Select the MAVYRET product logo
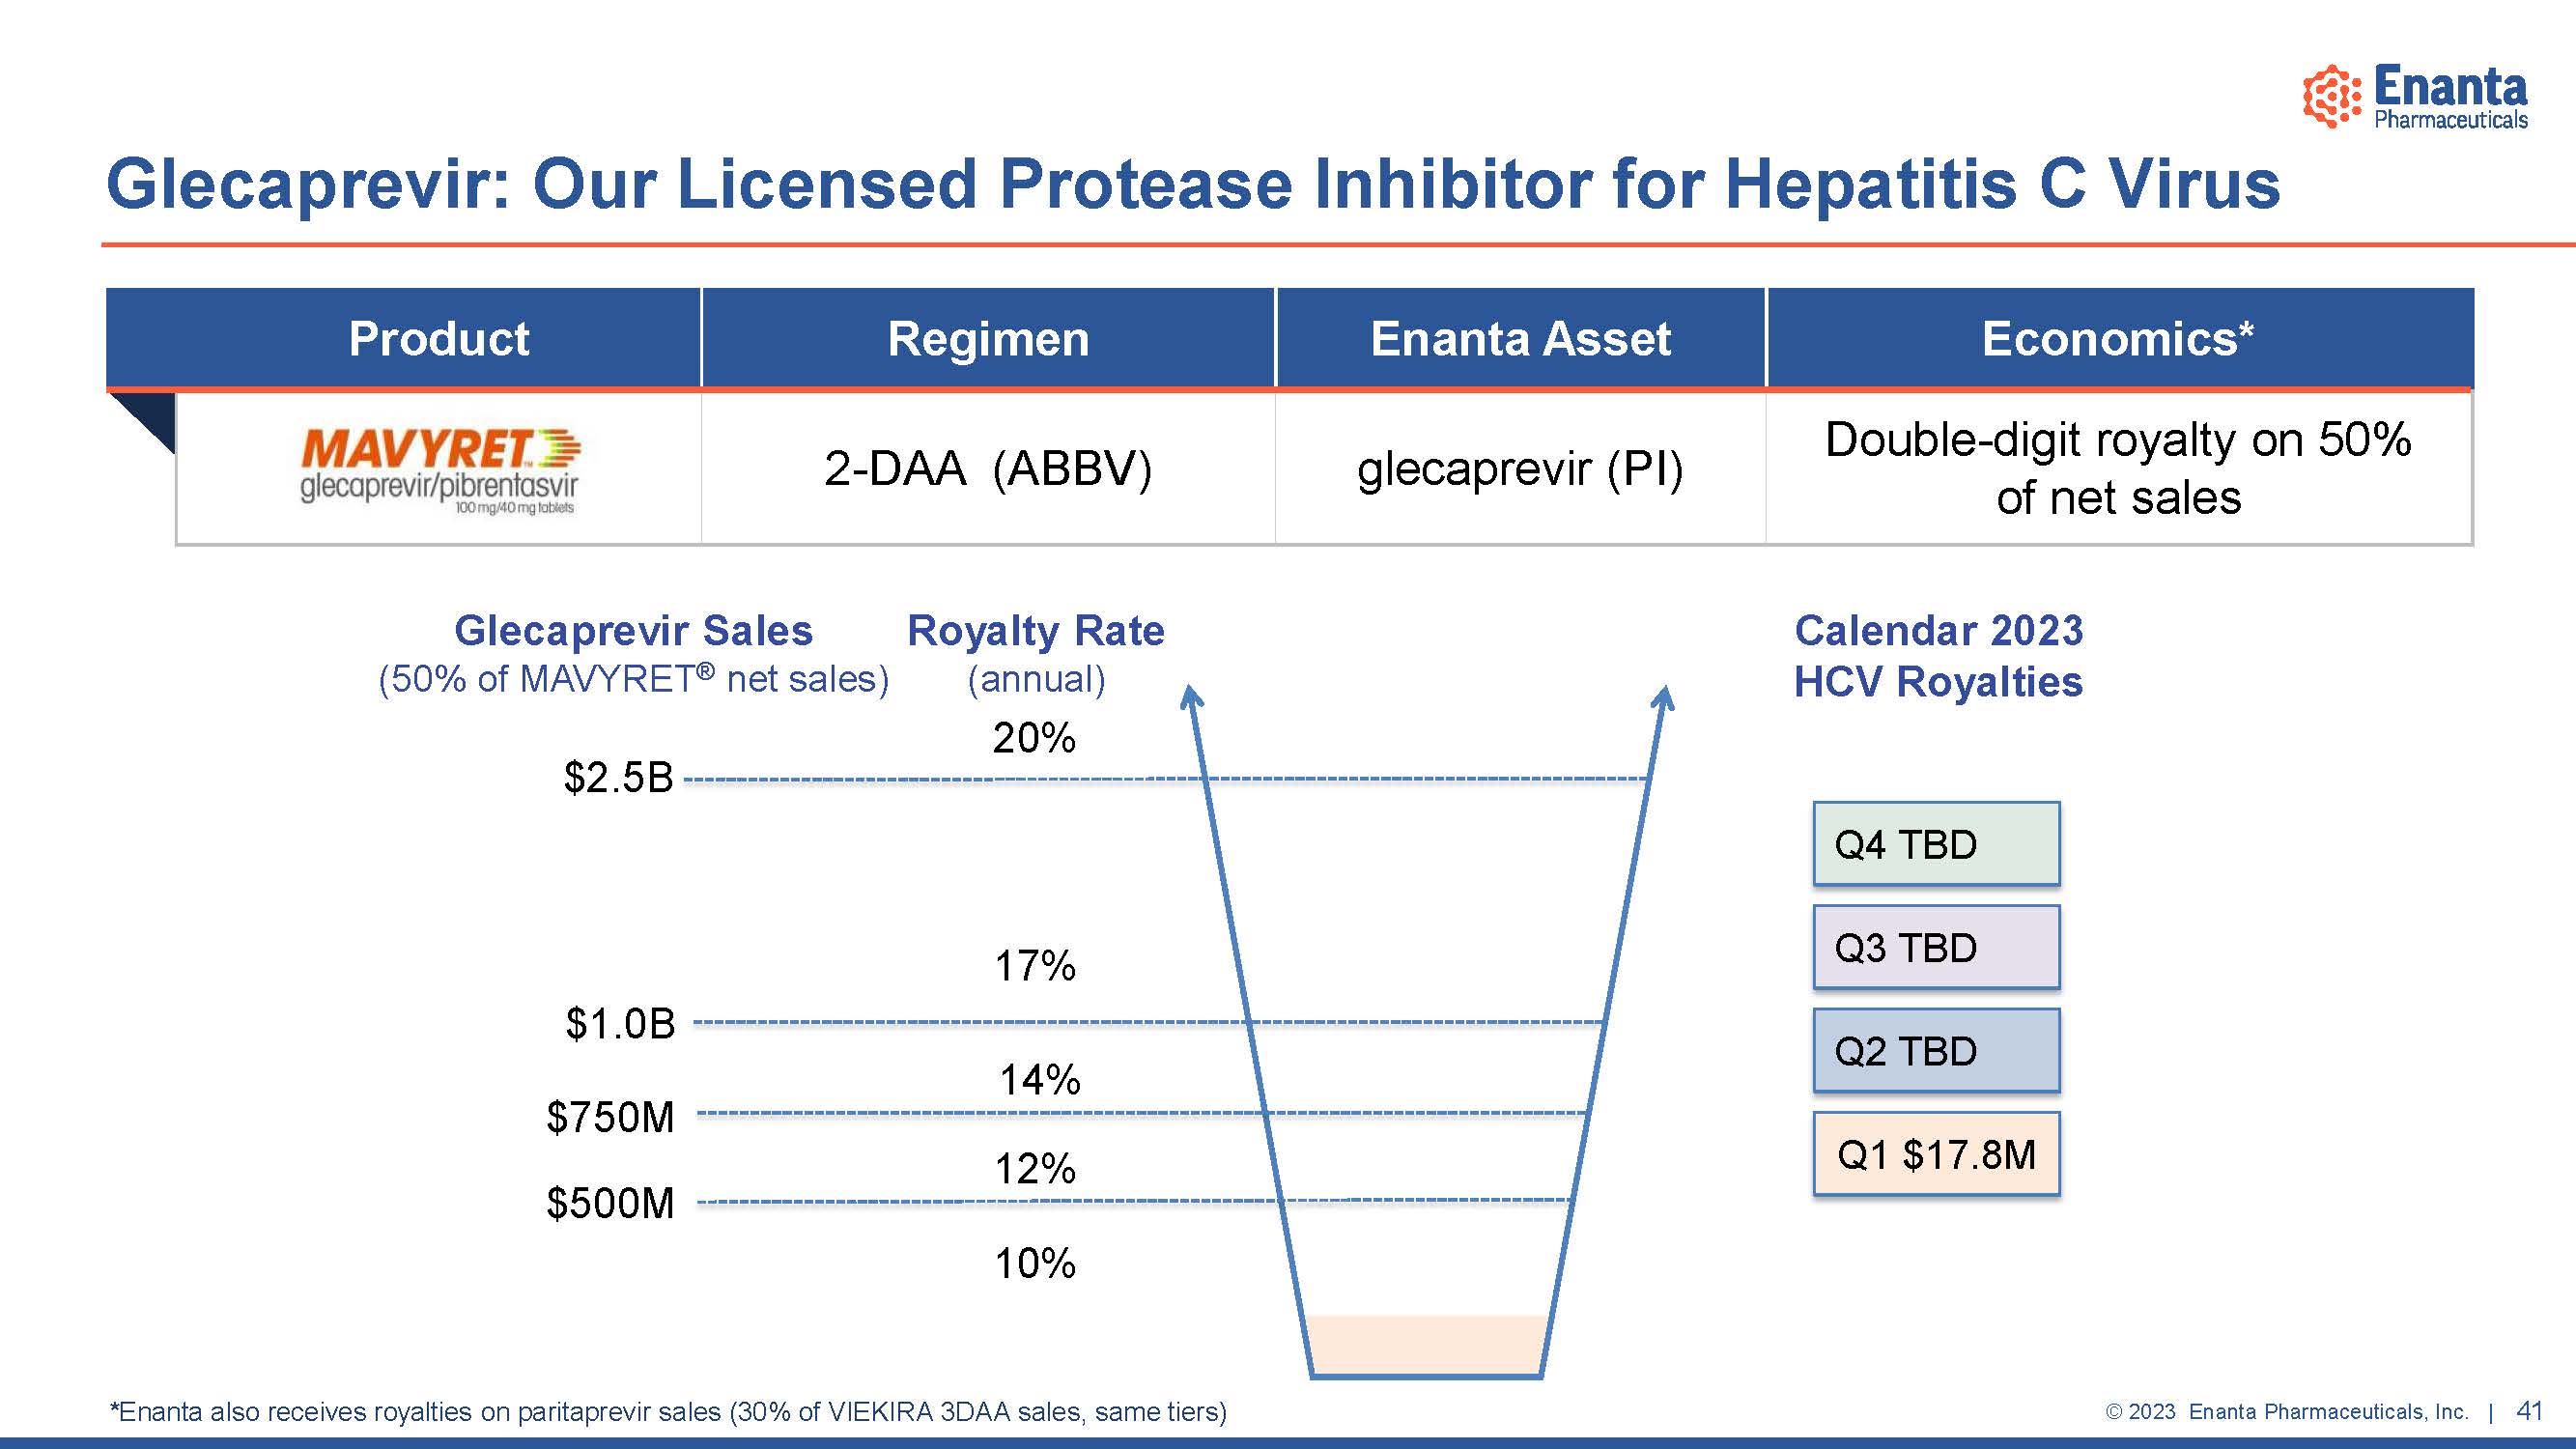Viewport: 2576px width, 1449px height. click(439, 470)
